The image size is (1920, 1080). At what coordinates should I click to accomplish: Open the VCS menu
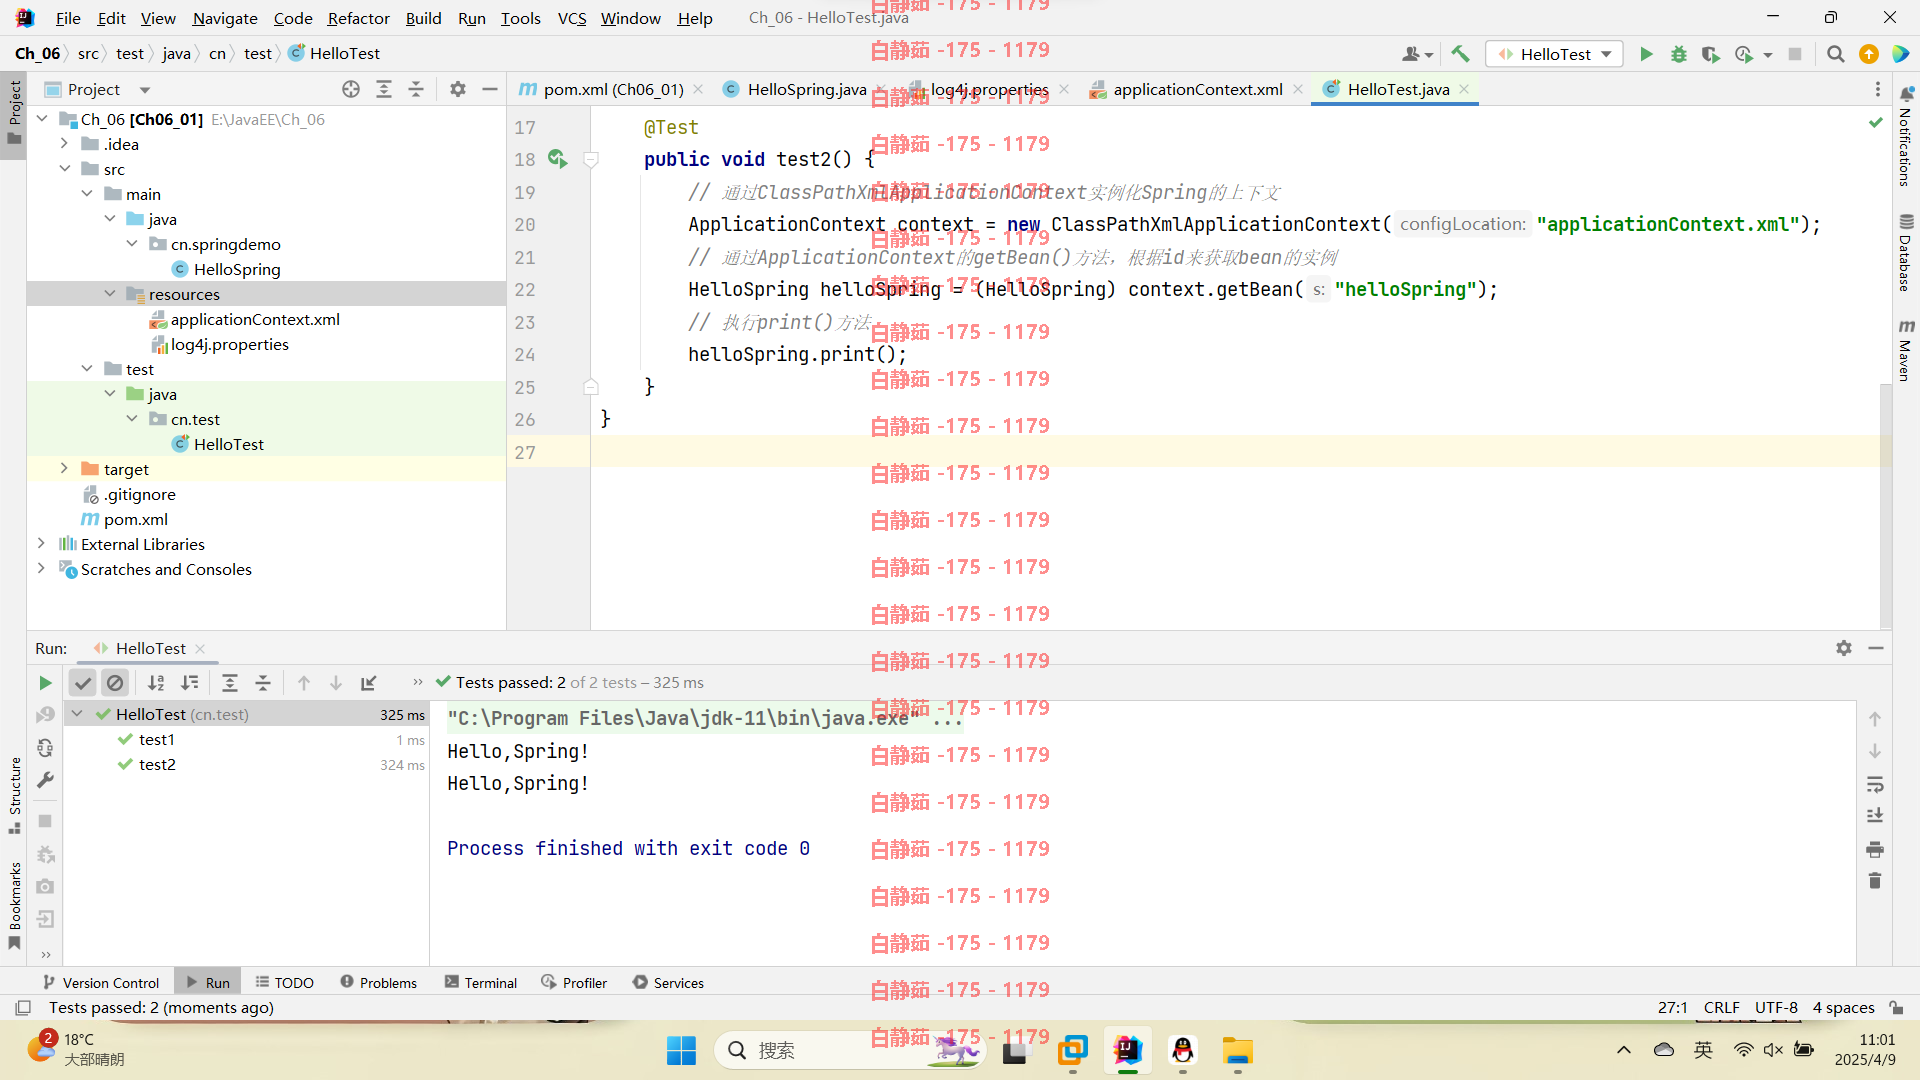click(572, 18)
